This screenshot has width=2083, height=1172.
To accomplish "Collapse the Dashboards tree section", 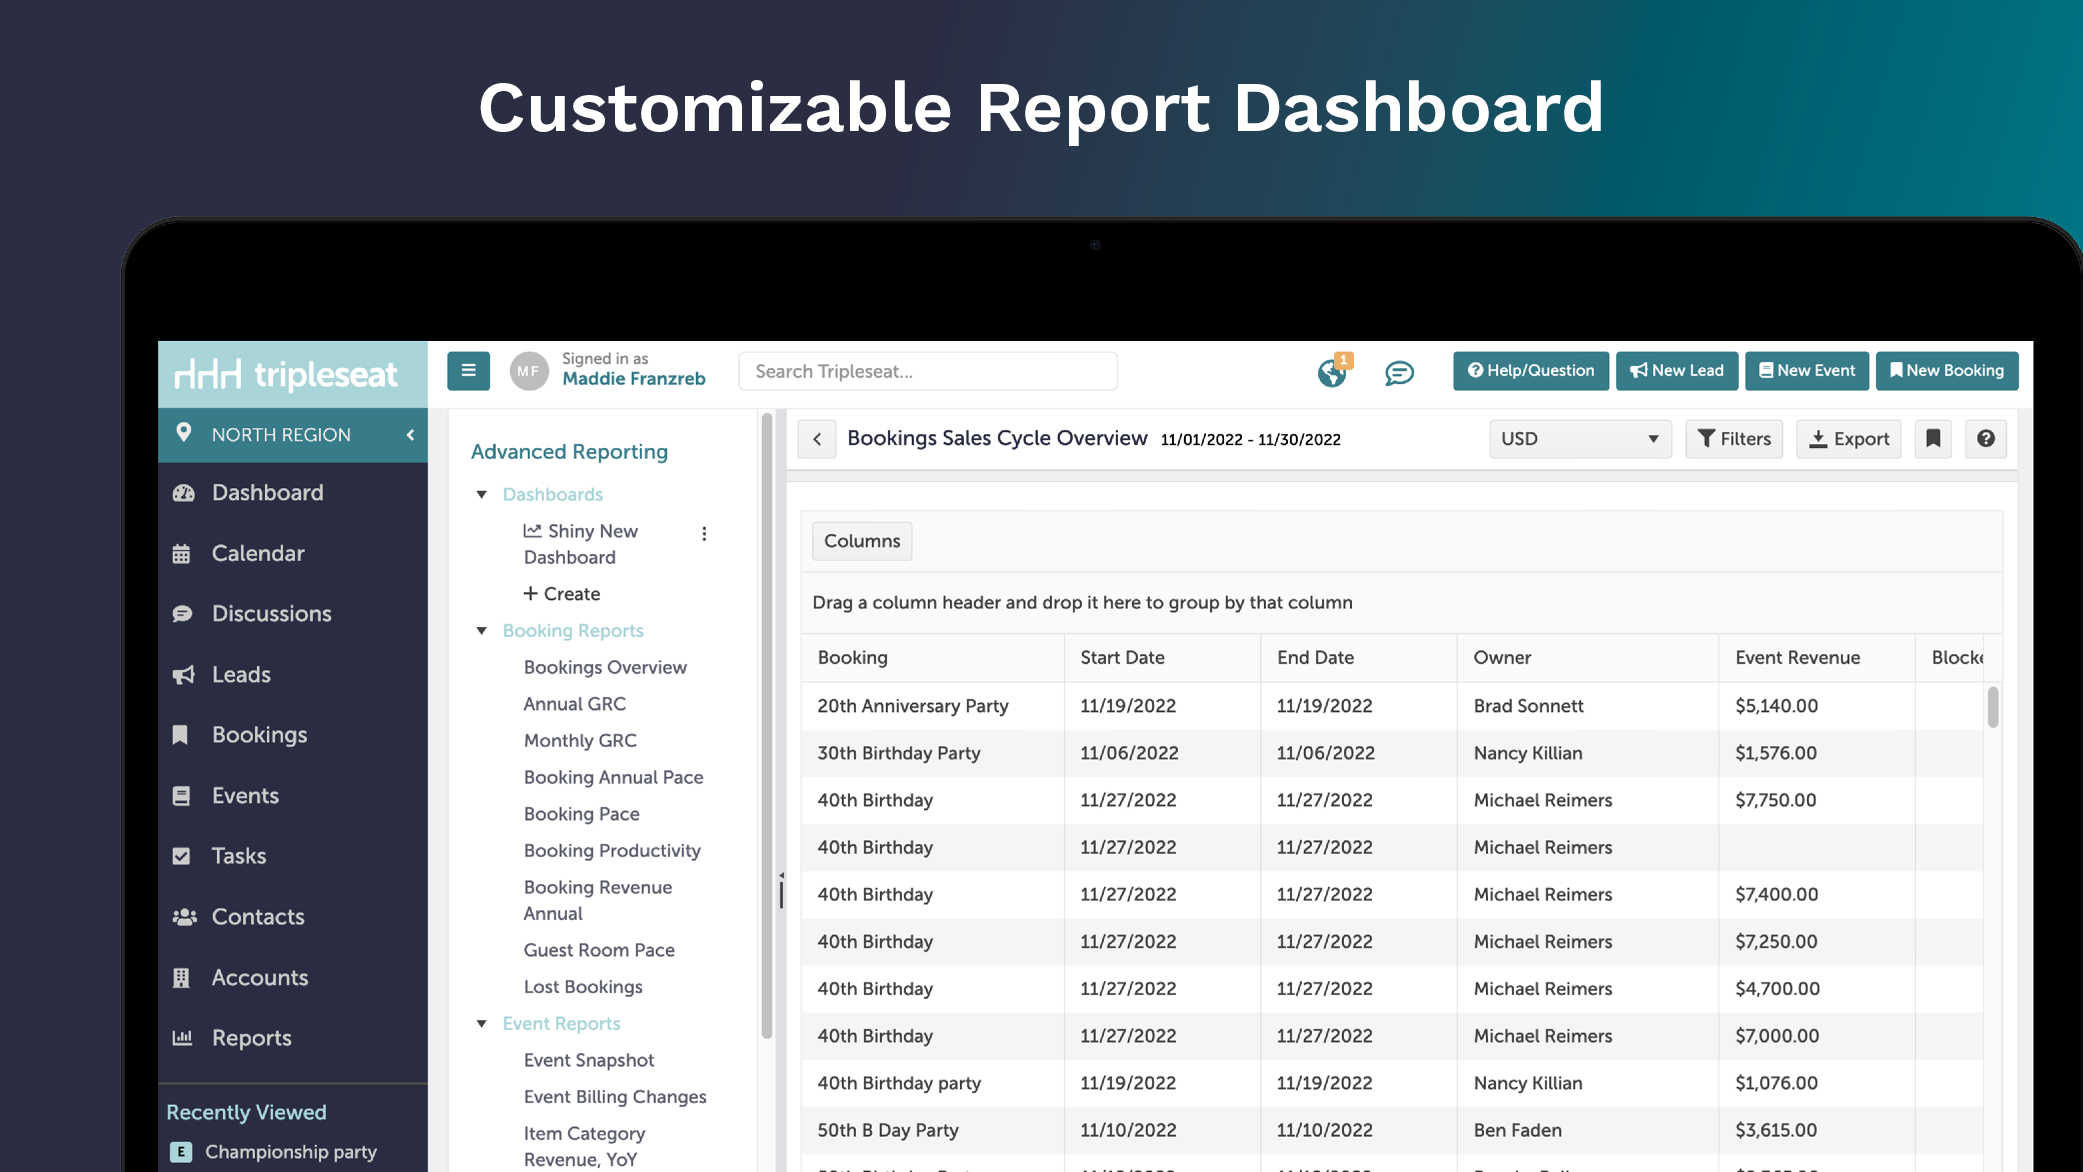I will (482, 495).
